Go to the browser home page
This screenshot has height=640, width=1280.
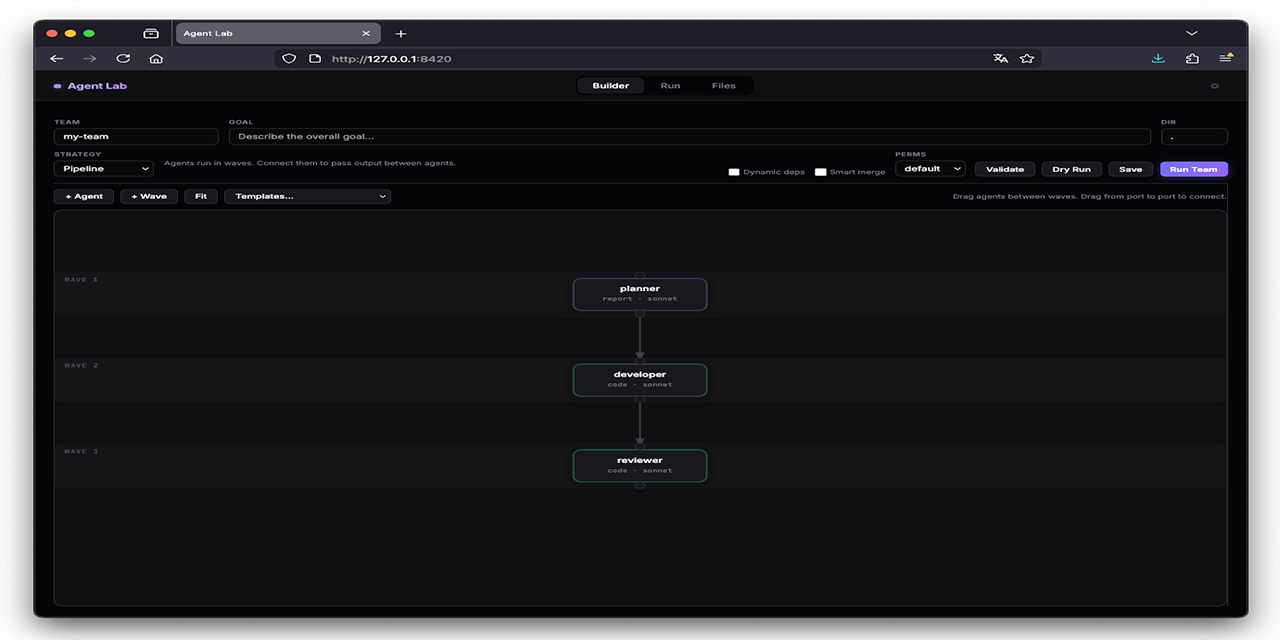pyautogui.click(x=156, y=59)
